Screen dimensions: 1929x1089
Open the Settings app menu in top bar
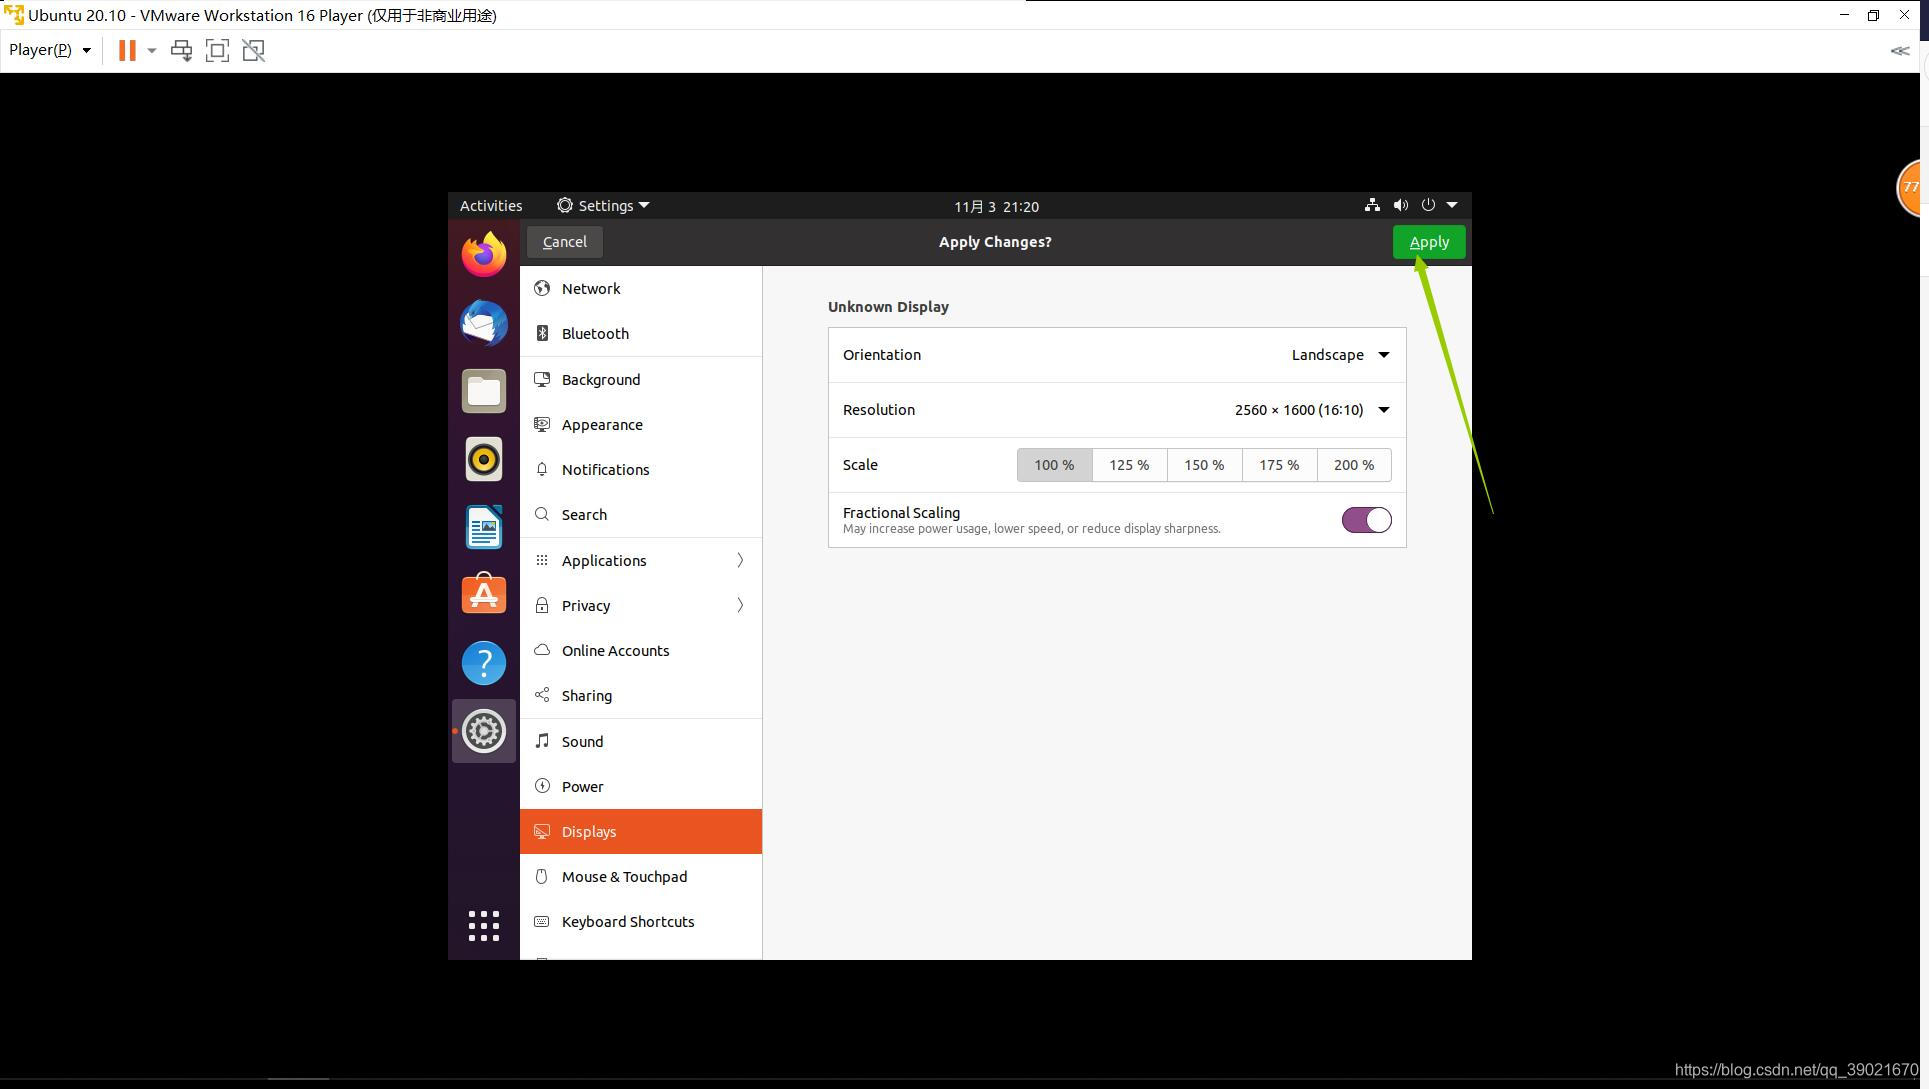pos(603,205)
